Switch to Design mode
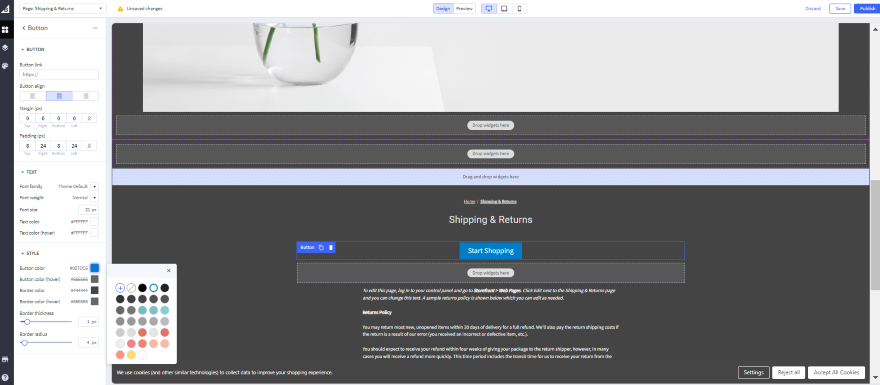 point(443,8)
